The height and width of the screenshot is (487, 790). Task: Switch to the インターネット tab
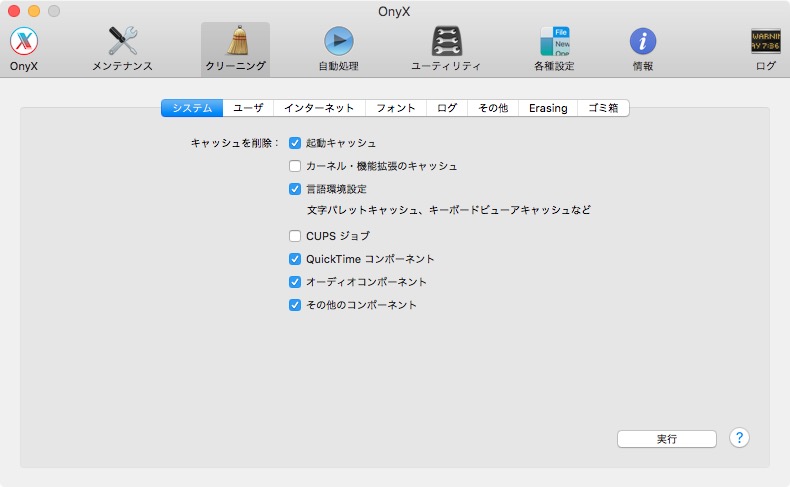click(x=319, y=108)
